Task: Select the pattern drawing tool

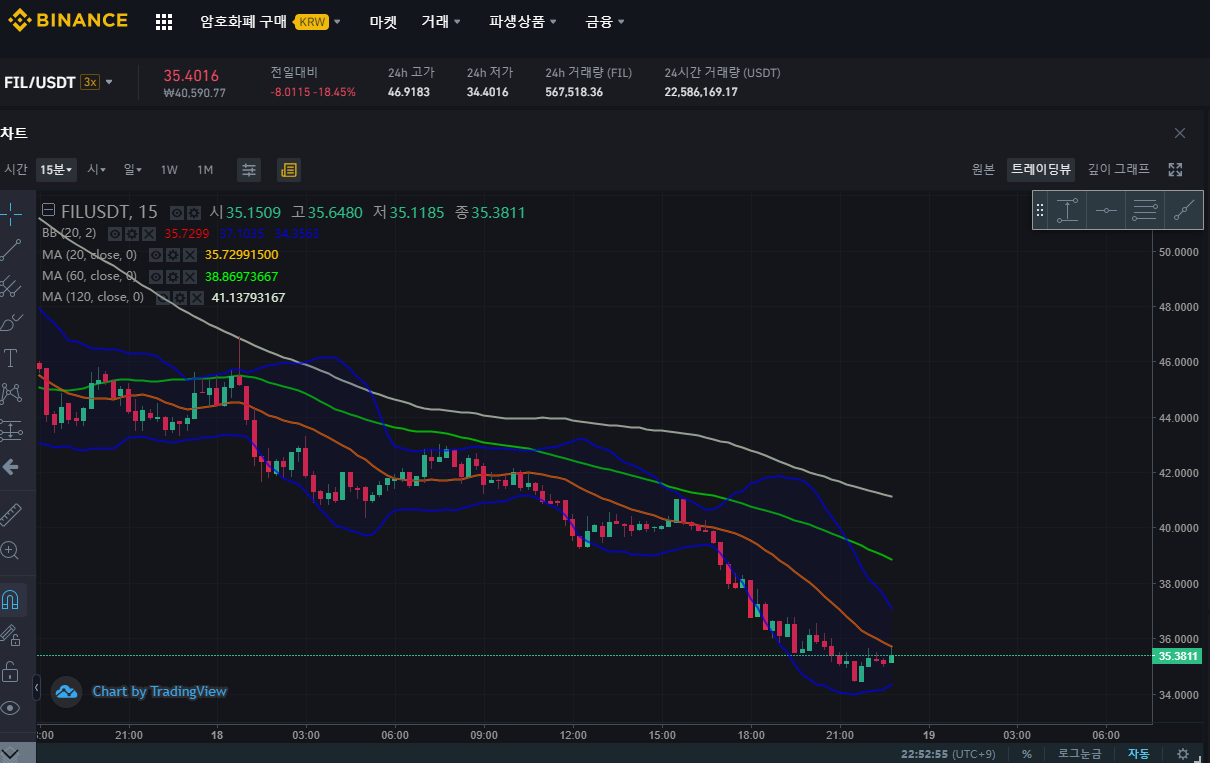Action: click(x=11, y=394)
